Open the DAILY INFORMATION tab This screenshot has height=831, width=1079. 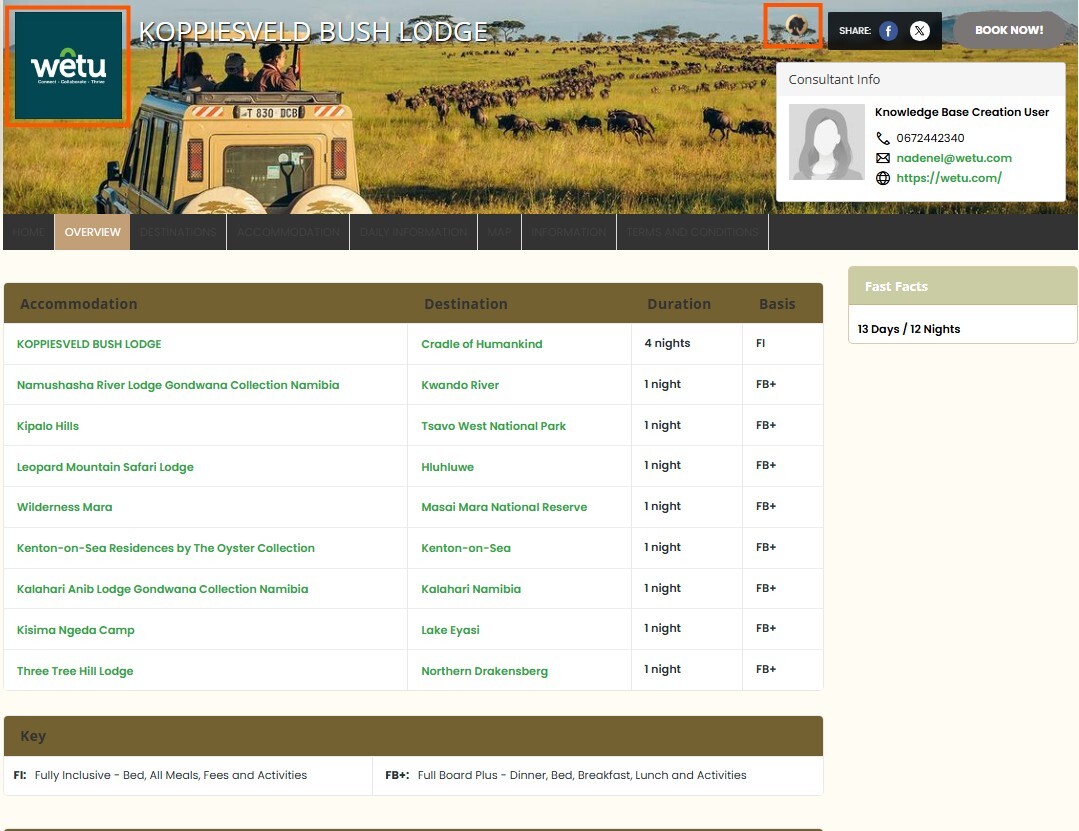click(414, 232)
